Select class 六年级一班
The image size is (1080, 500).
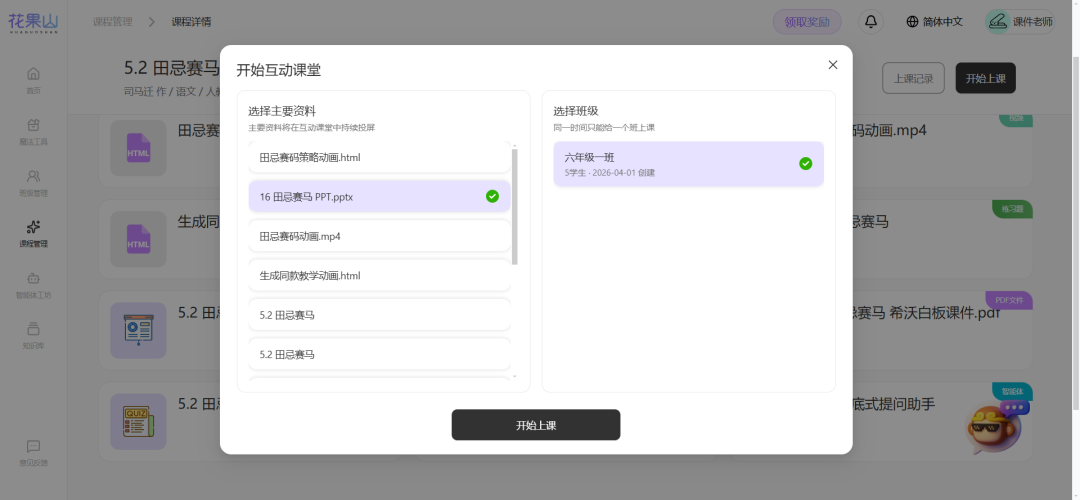point(689,164)
